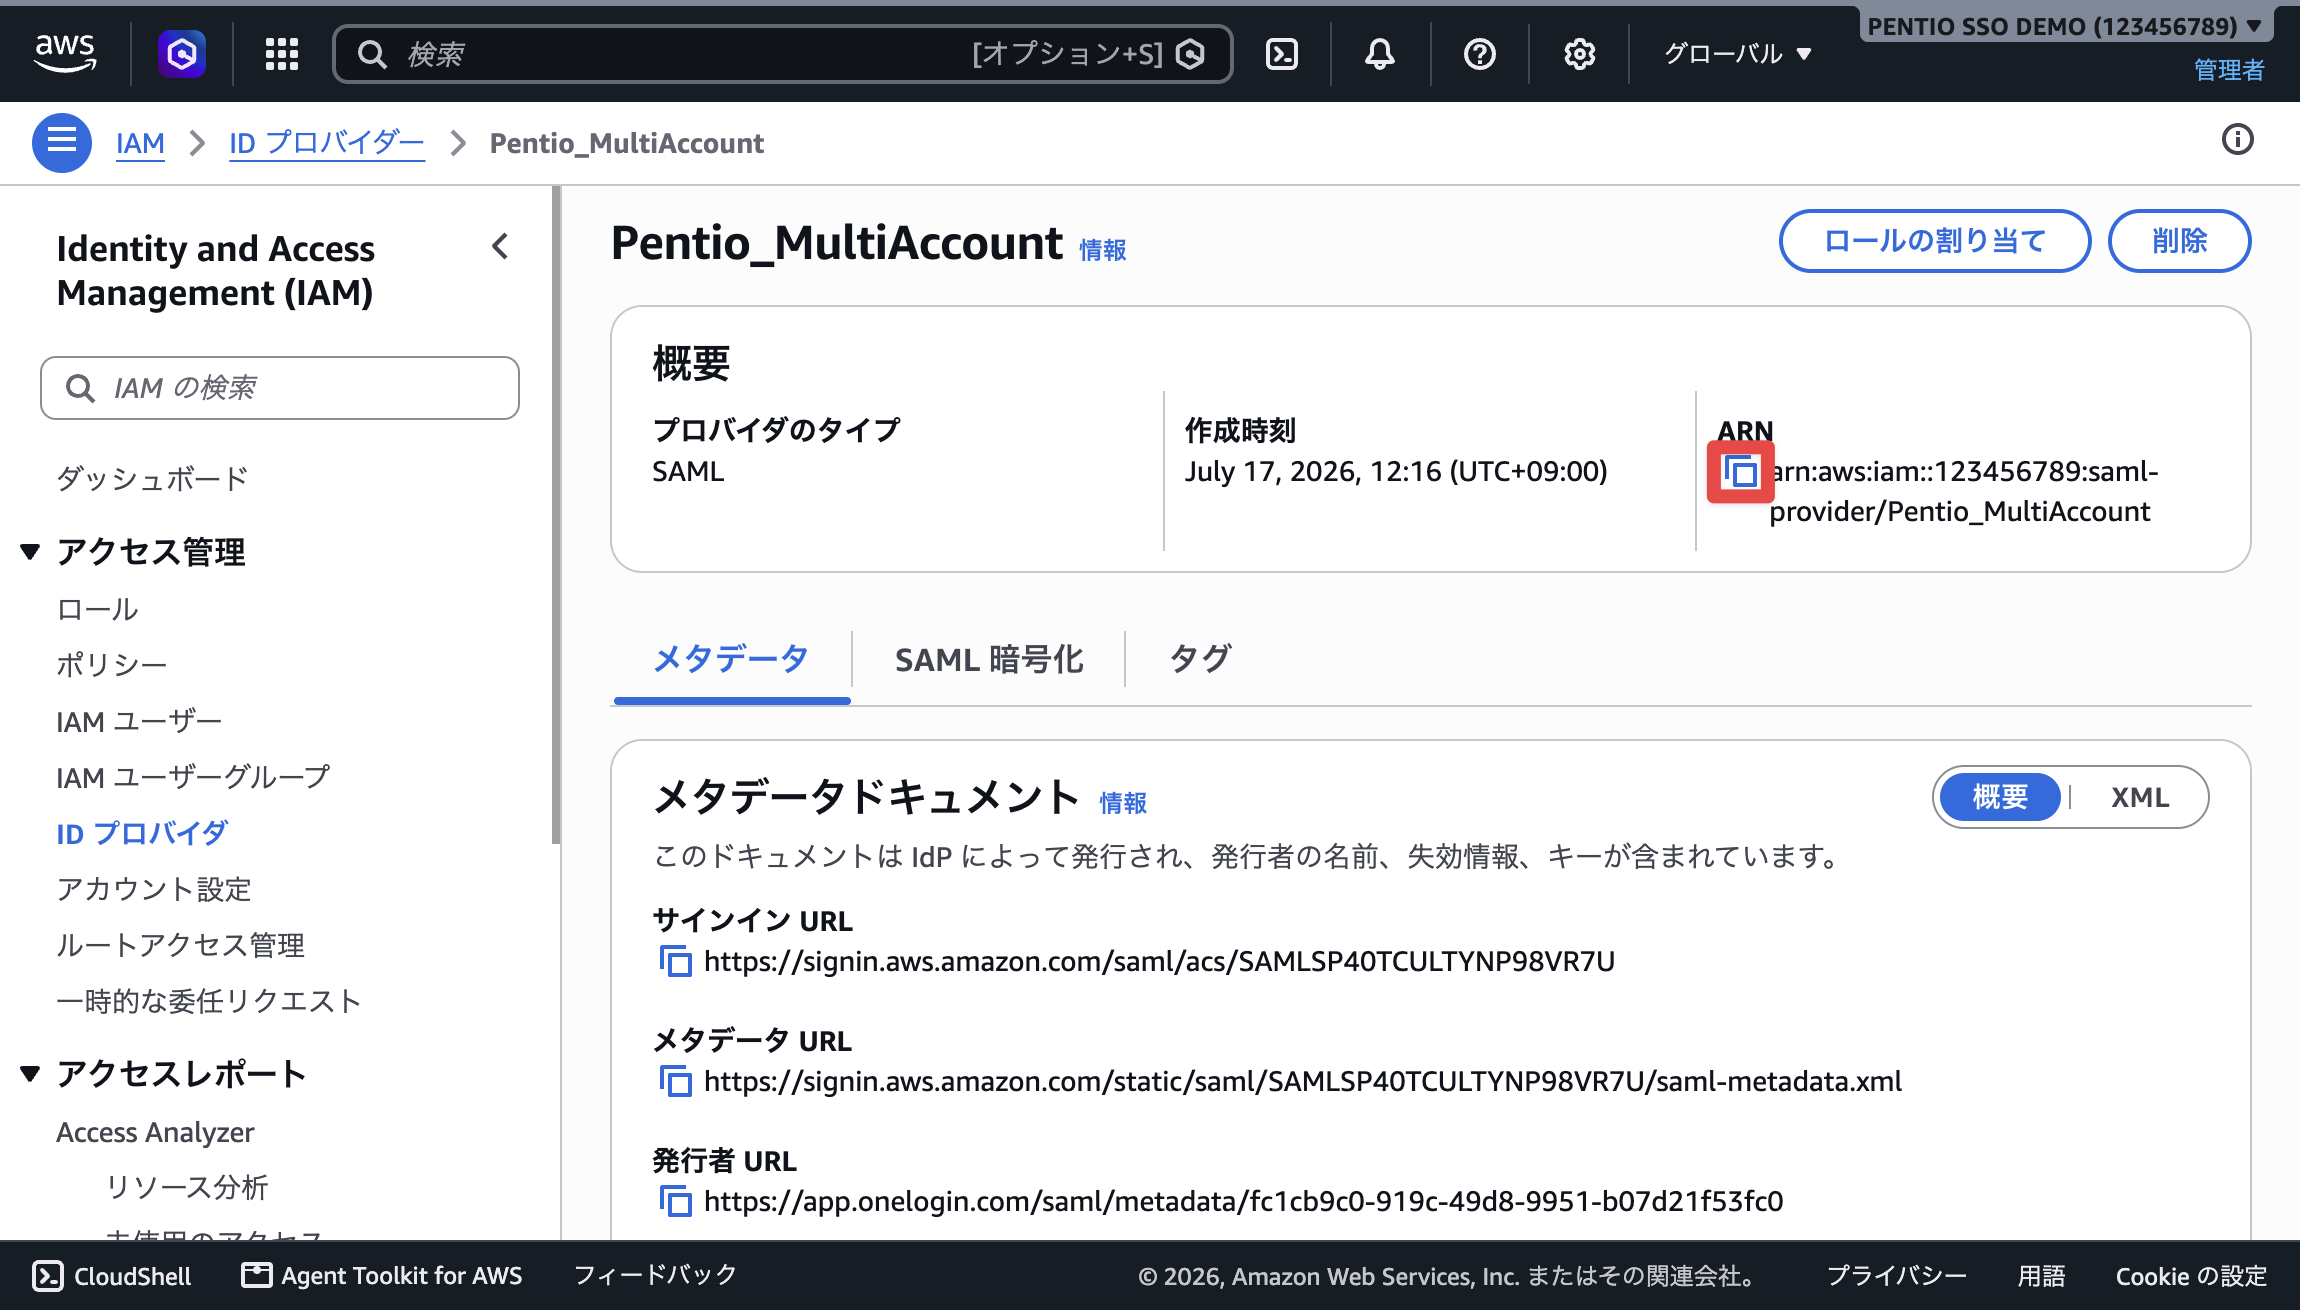
Task: Open Cookie の設定 in footer
Action: pos(2191,1276)
